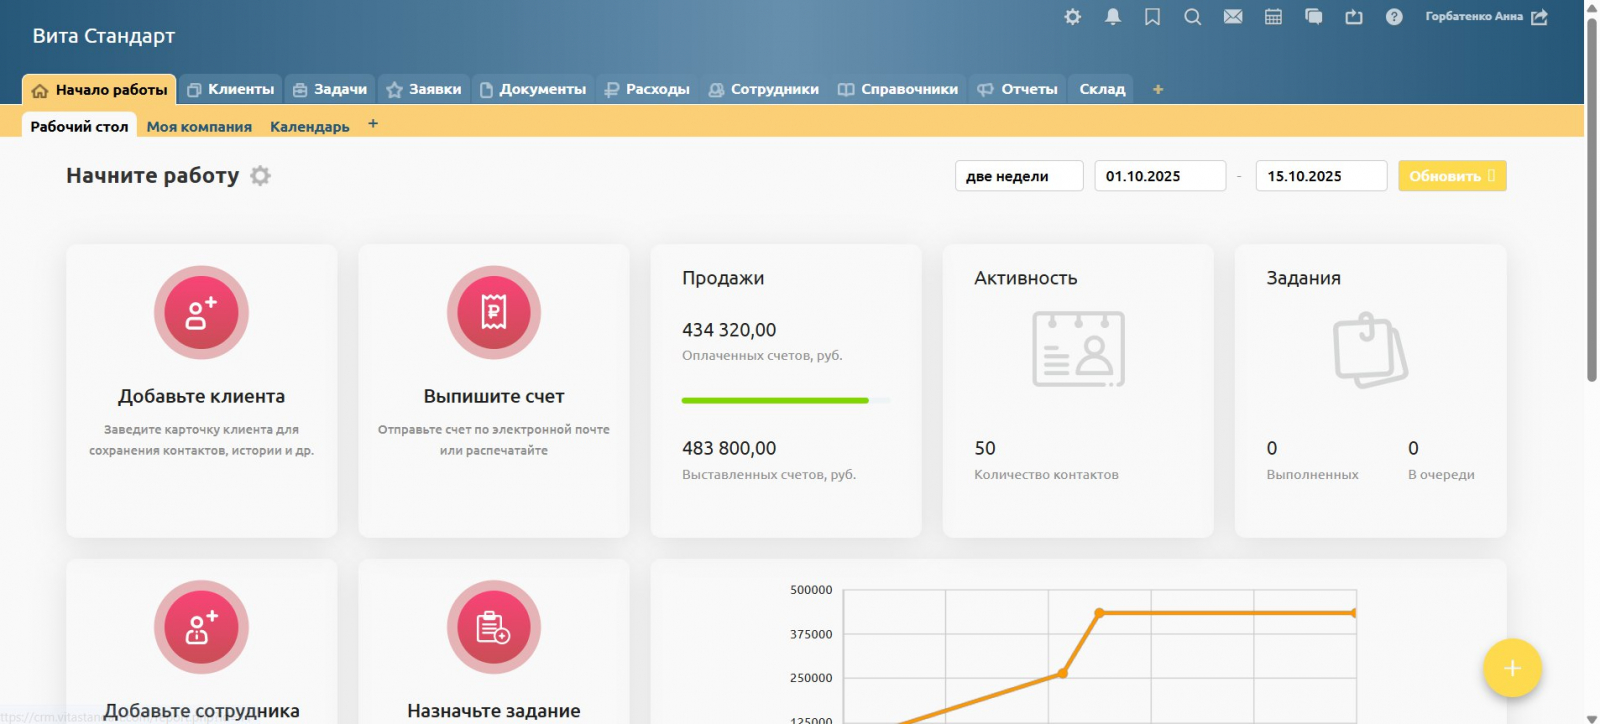Click the Выпишите счет round icon

(493, 313)
